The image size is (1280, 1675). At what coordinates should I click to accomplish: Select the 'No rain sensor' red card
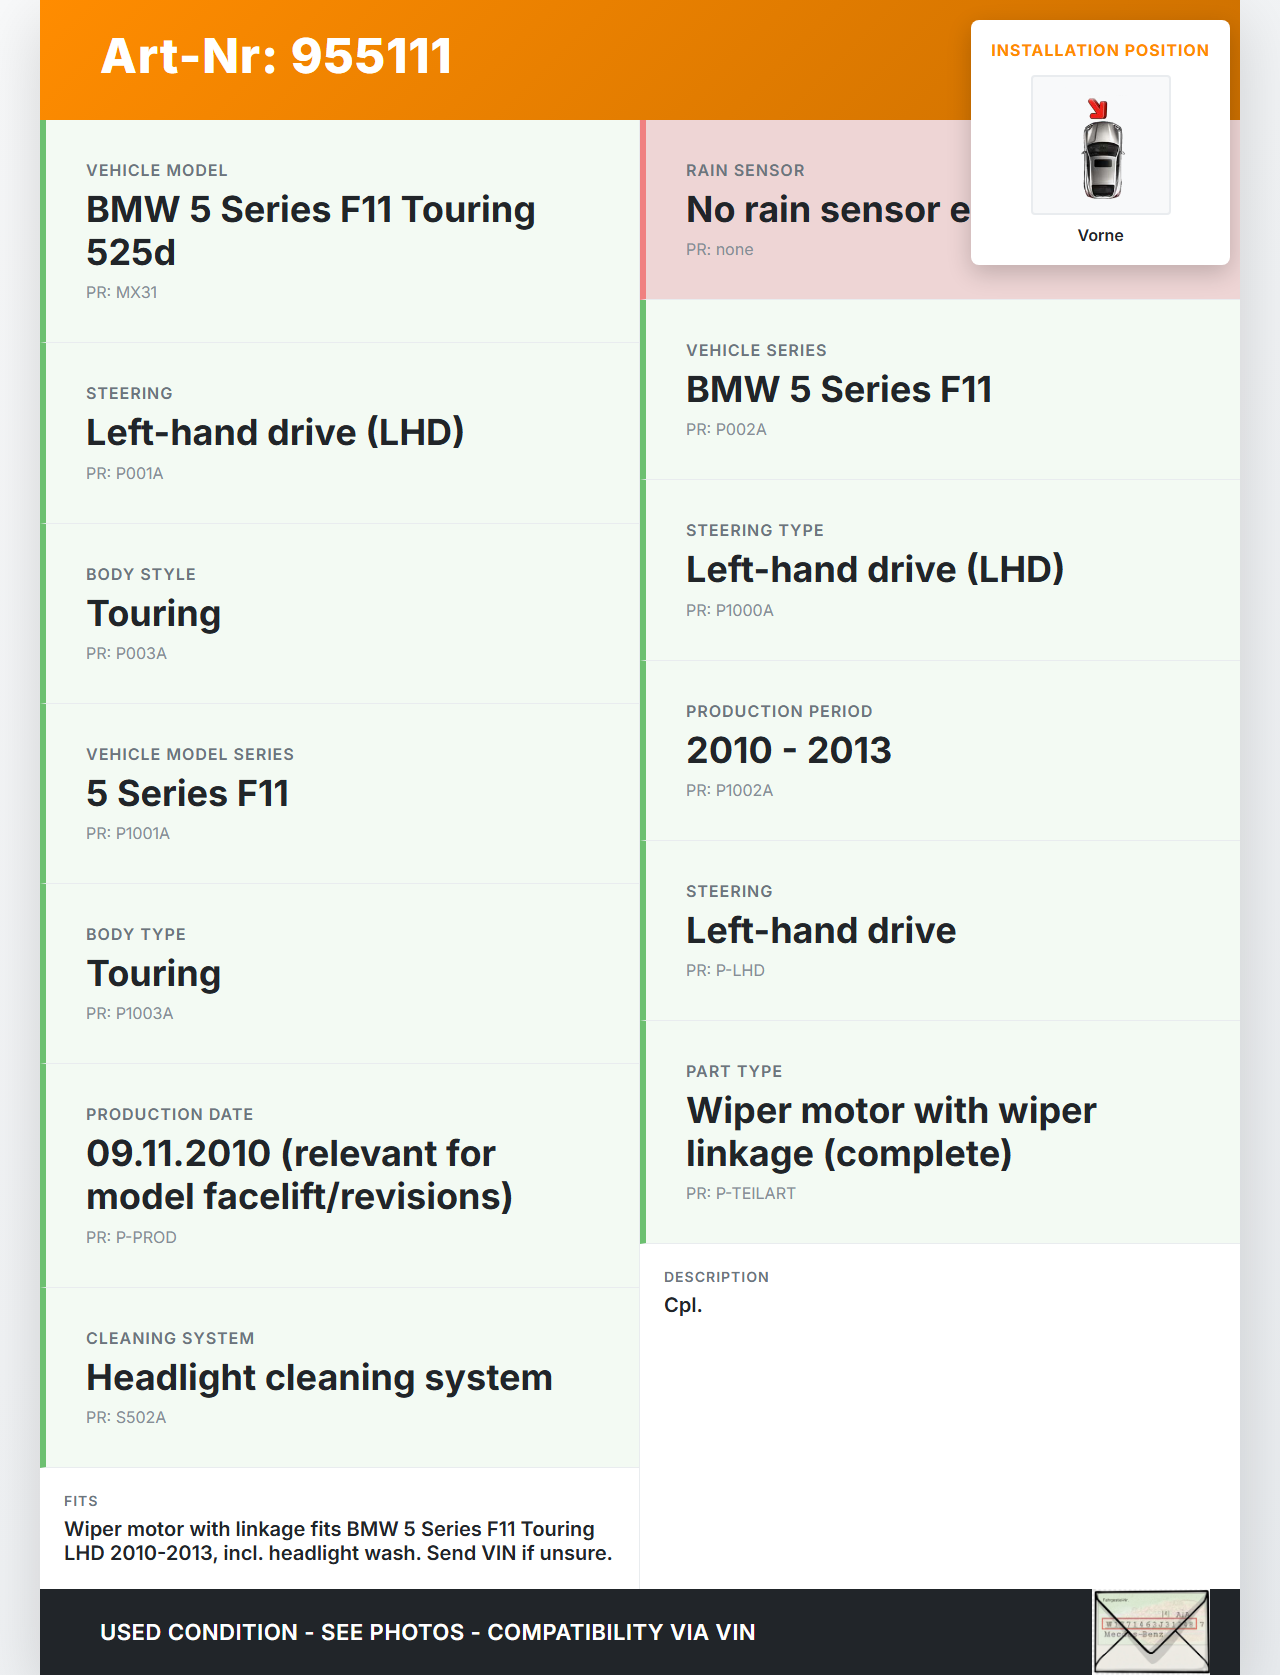click(806, 210)
